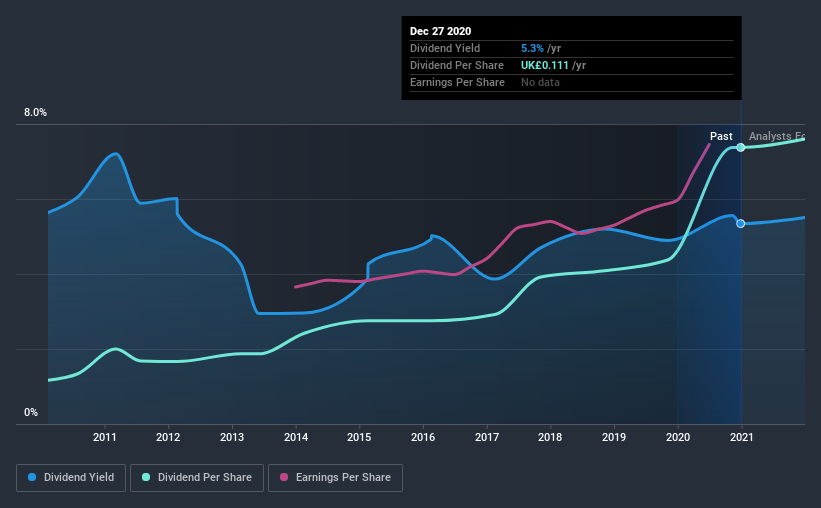Toggle the Dividend Yield legend button

tap(71, 478)
